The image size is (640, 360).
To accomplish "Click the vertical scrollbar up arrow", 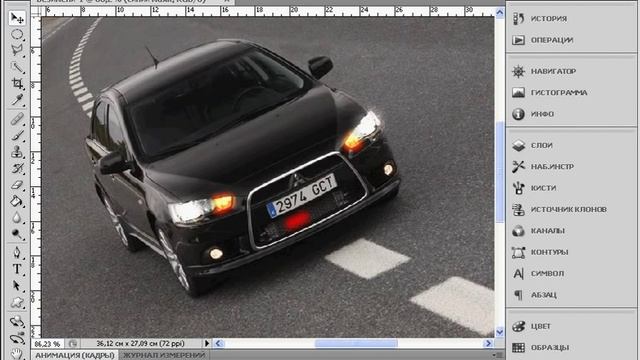I will (x=500, y=13).
